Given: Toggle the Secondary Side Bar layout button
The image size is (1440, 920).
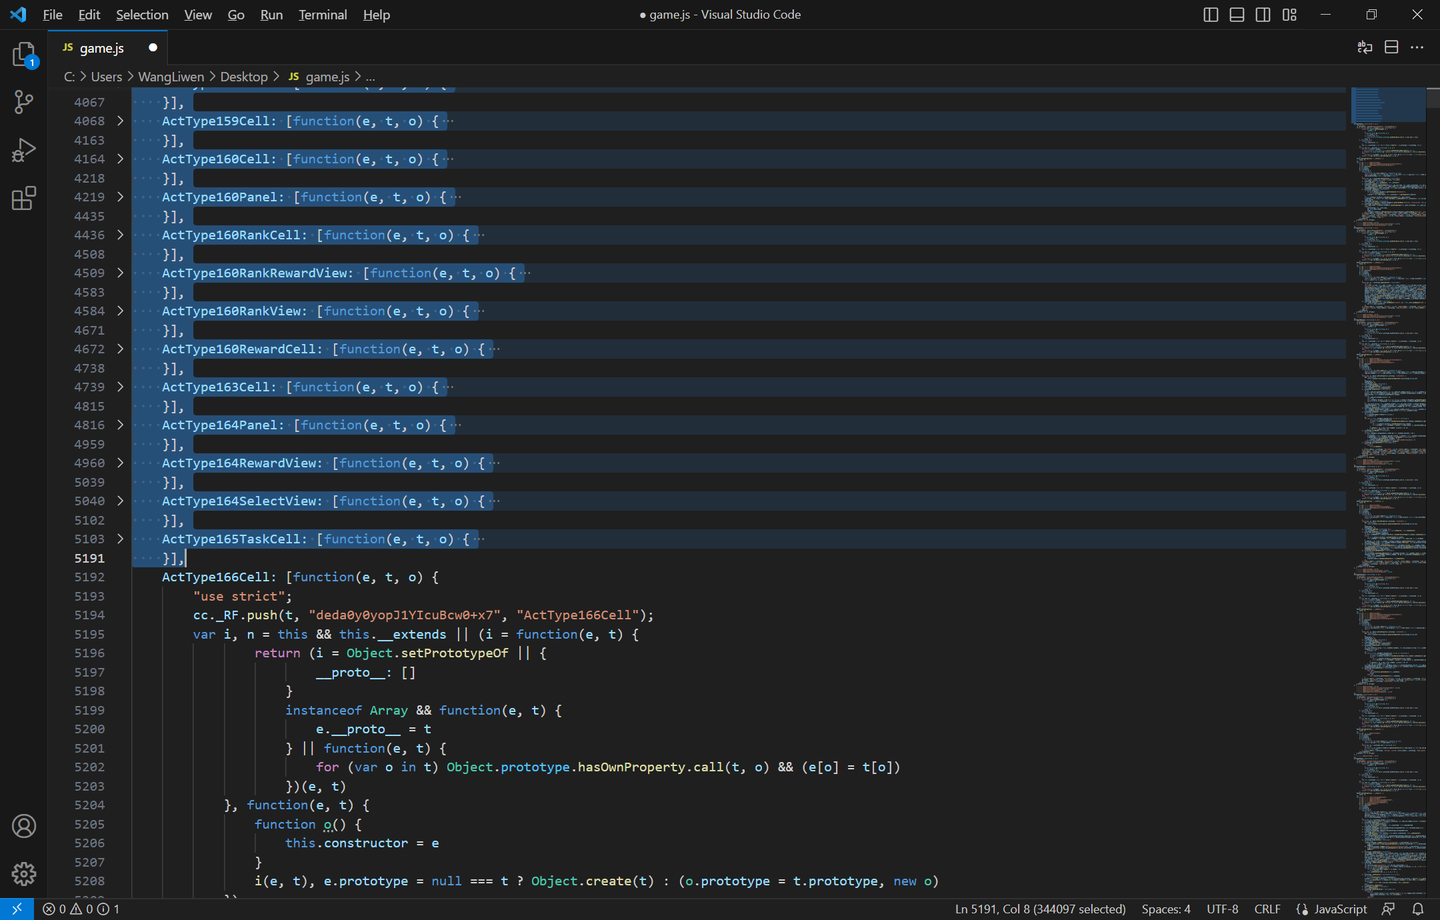Looking at the screenshot, I should [x=1263, y=15].
